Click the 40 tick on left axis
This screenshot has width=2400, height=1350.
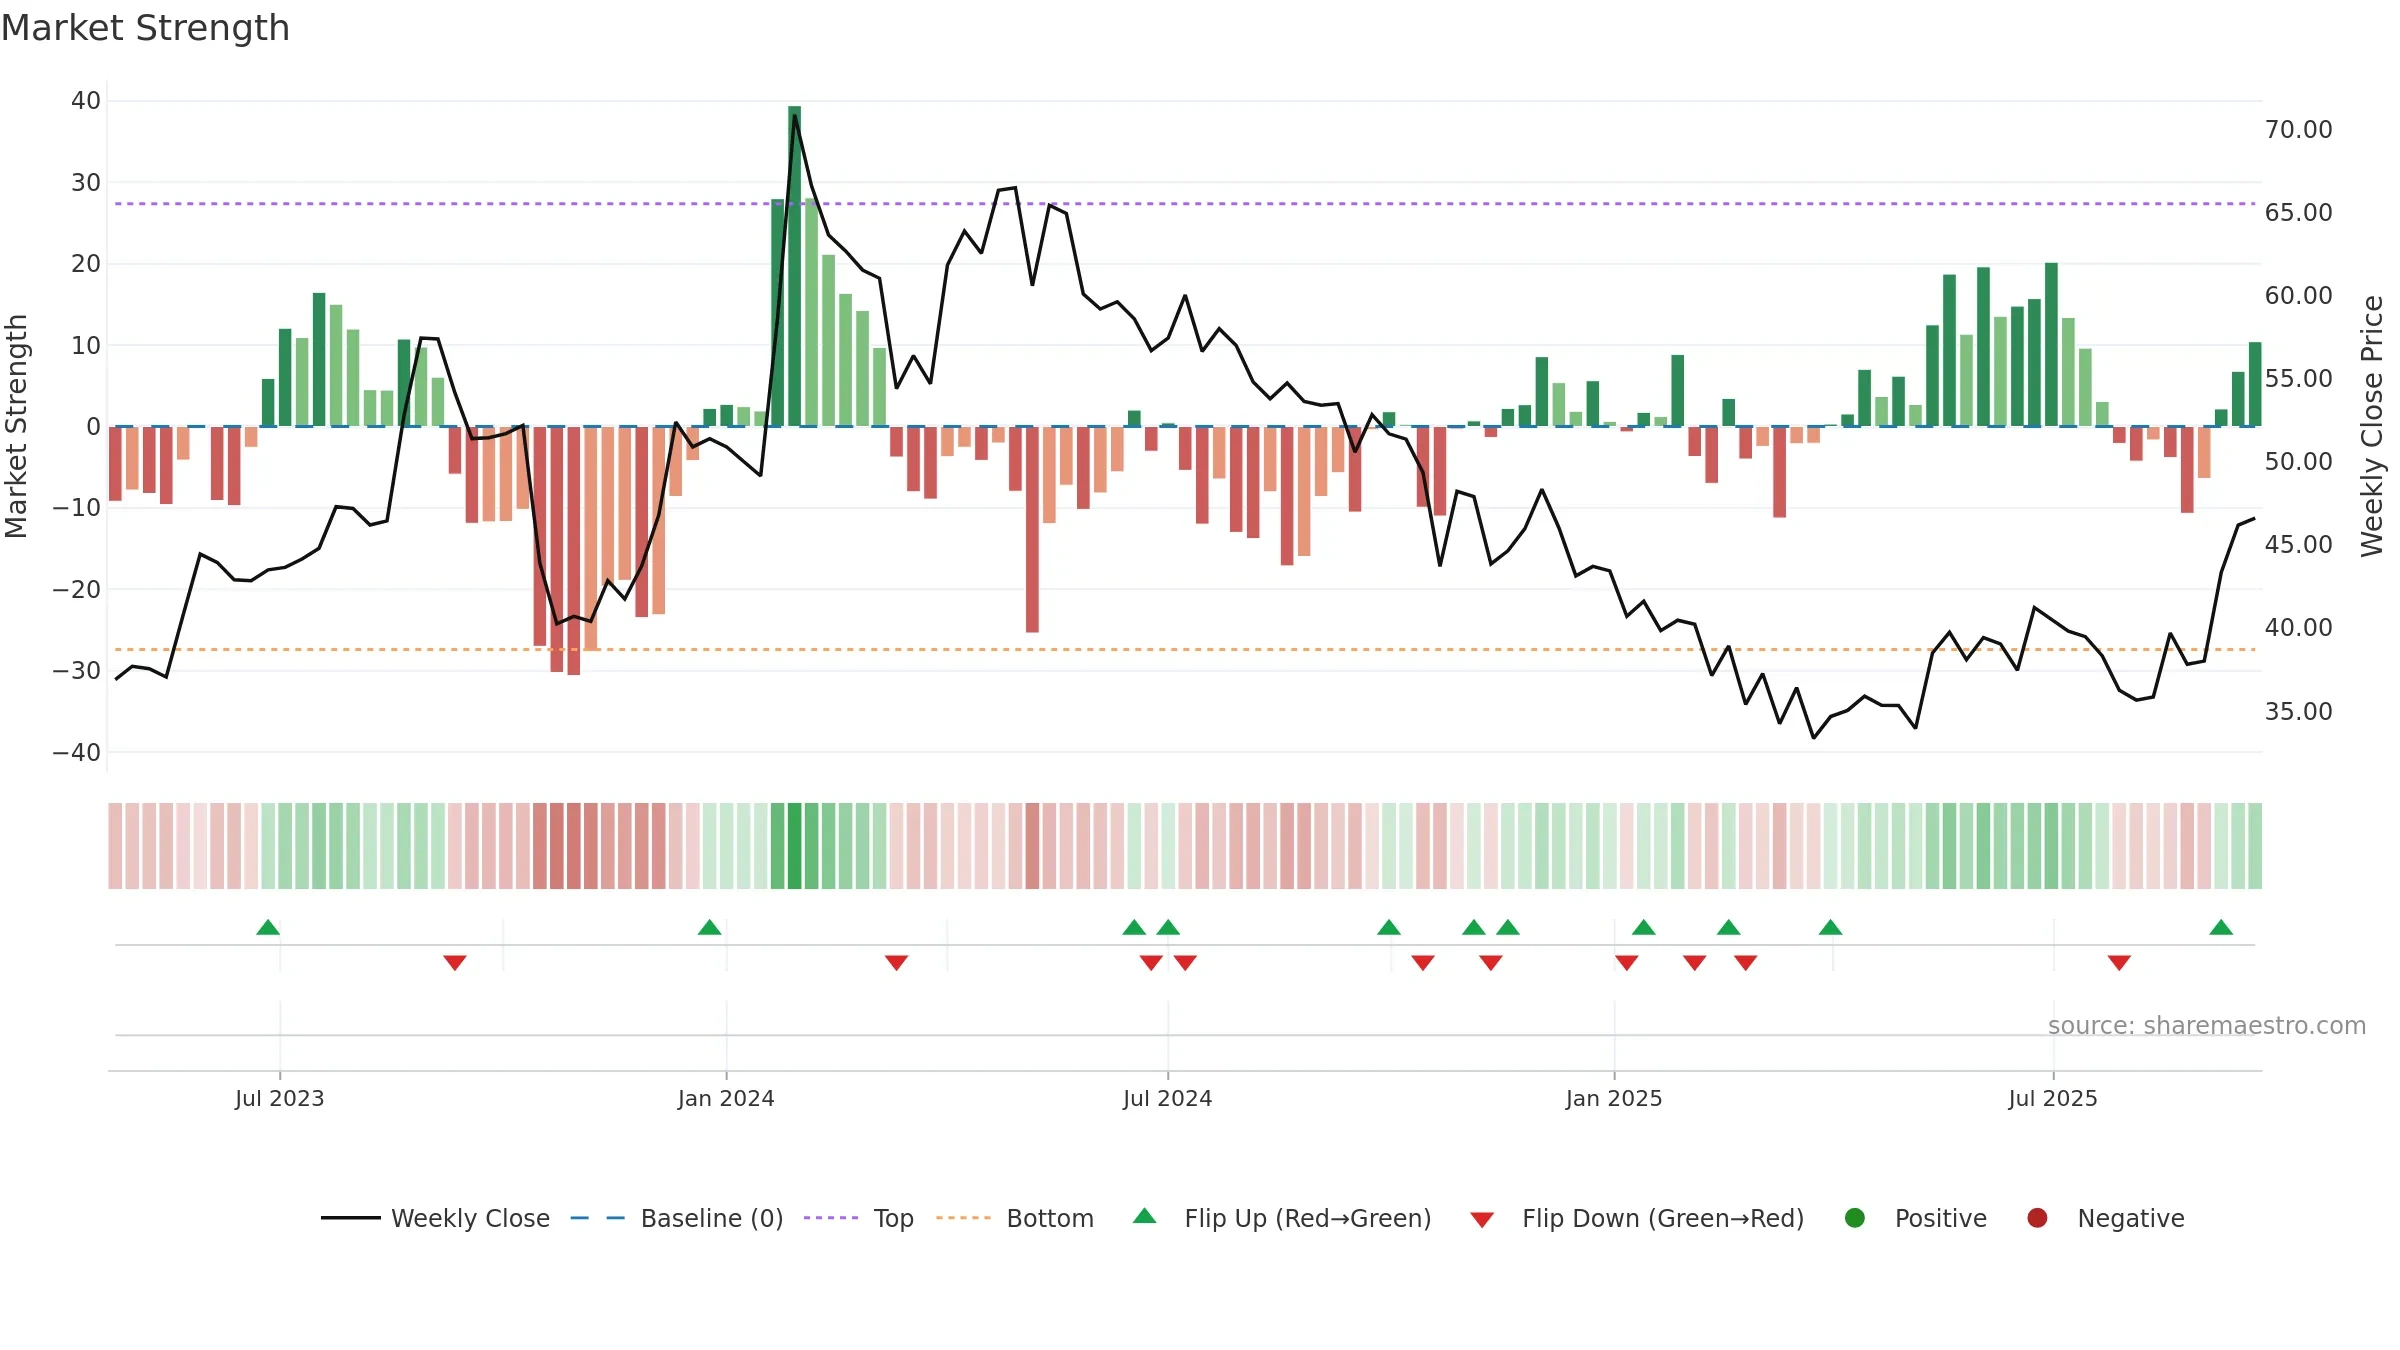click(x=86, y=101)
